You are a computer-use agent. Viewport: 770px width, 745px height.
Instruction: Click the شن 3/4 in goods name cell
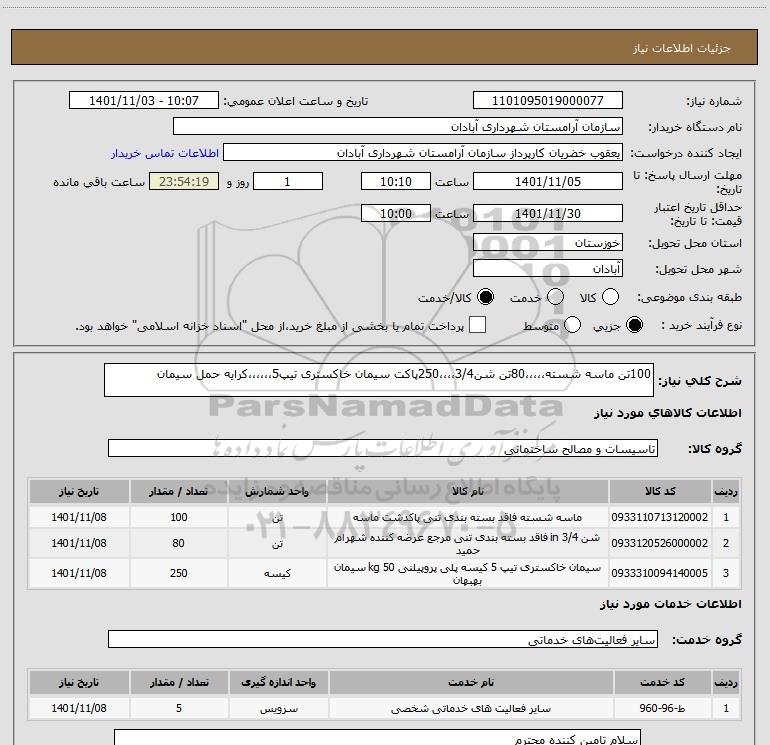[468, 544]
